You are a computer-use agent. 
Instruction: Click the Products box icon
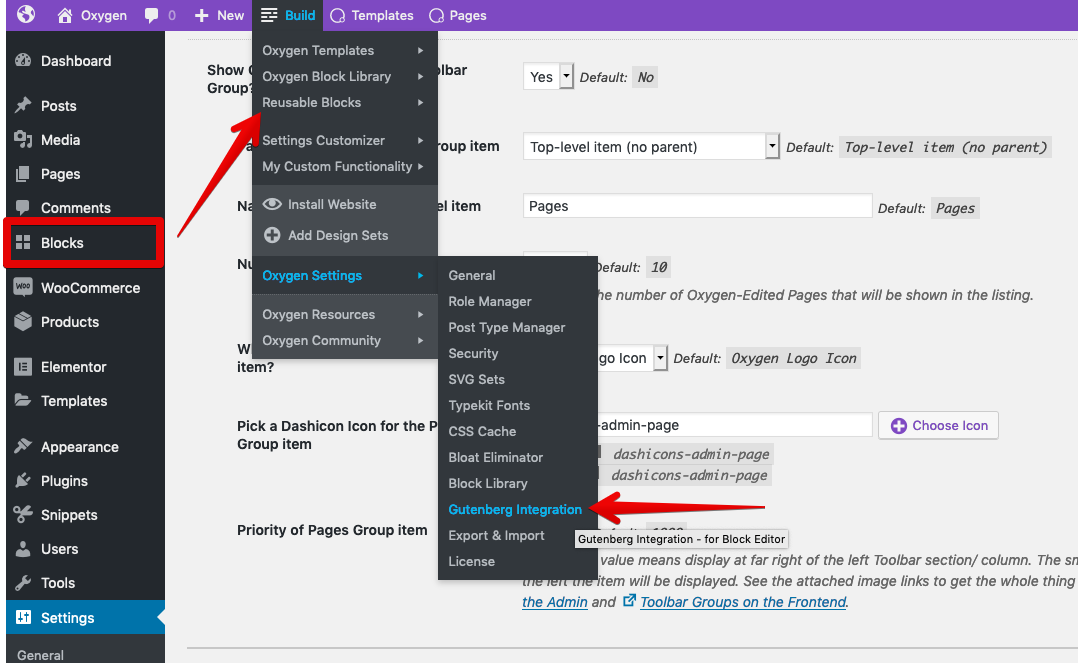tap(23, 321)
